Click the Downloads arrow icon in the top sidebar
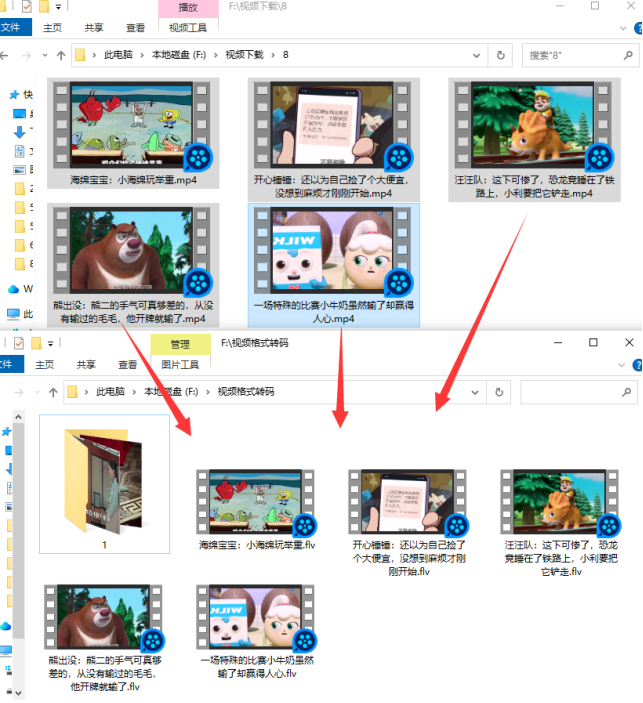 (x=19, y=132)
